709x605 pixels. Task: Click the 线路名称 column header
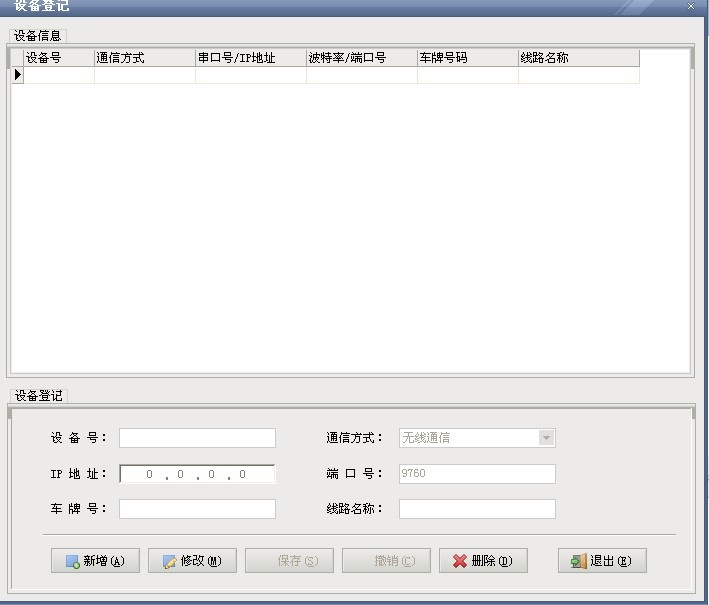[x=579, y=58]
